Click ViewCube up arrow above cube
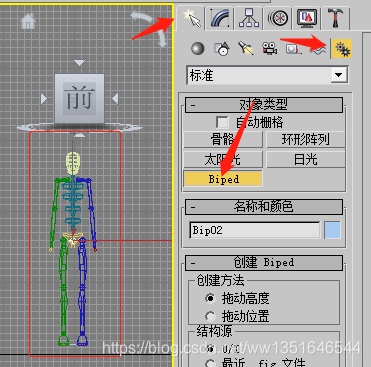Screen dimensions: 371x367 79,63
